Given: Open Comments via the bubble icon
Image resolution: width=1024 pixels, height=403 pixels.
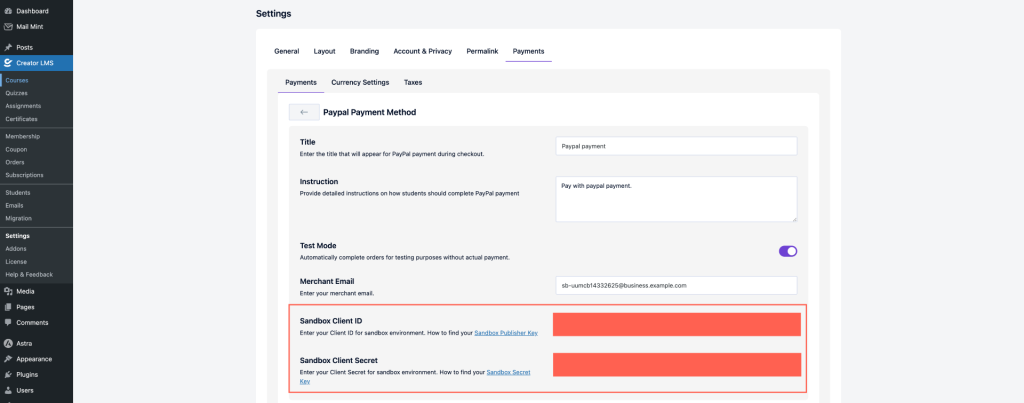Looking at the screenshot, I should click(x=8, y=323).
